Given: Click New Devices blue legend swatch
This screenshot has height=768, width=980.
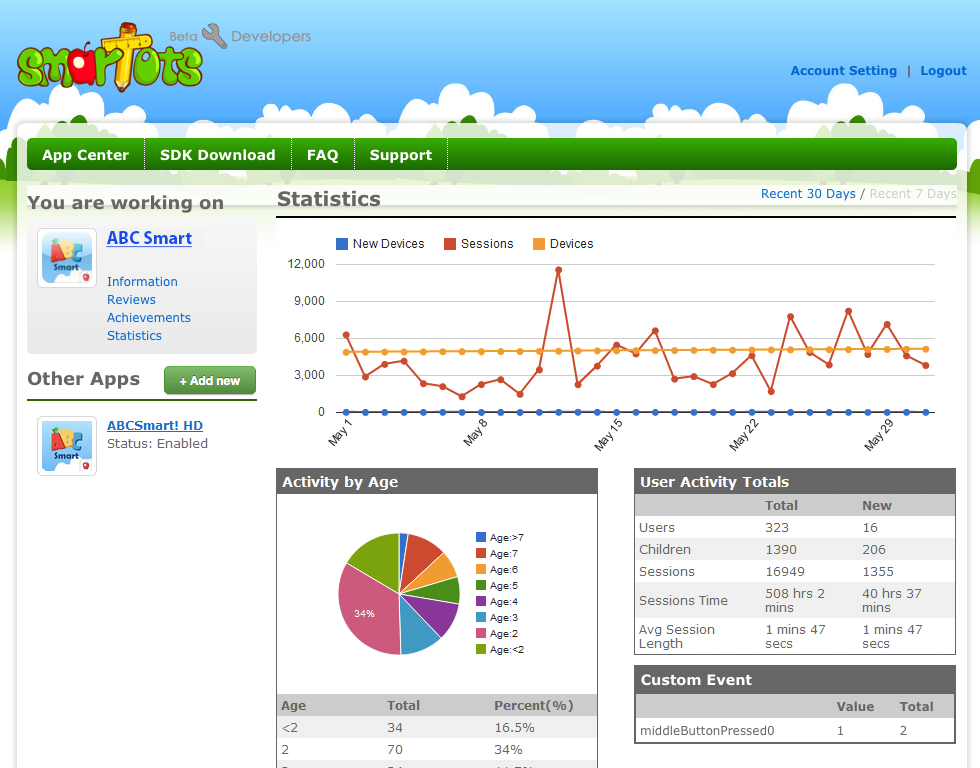Looking at the screenshot, I should 342,244.
